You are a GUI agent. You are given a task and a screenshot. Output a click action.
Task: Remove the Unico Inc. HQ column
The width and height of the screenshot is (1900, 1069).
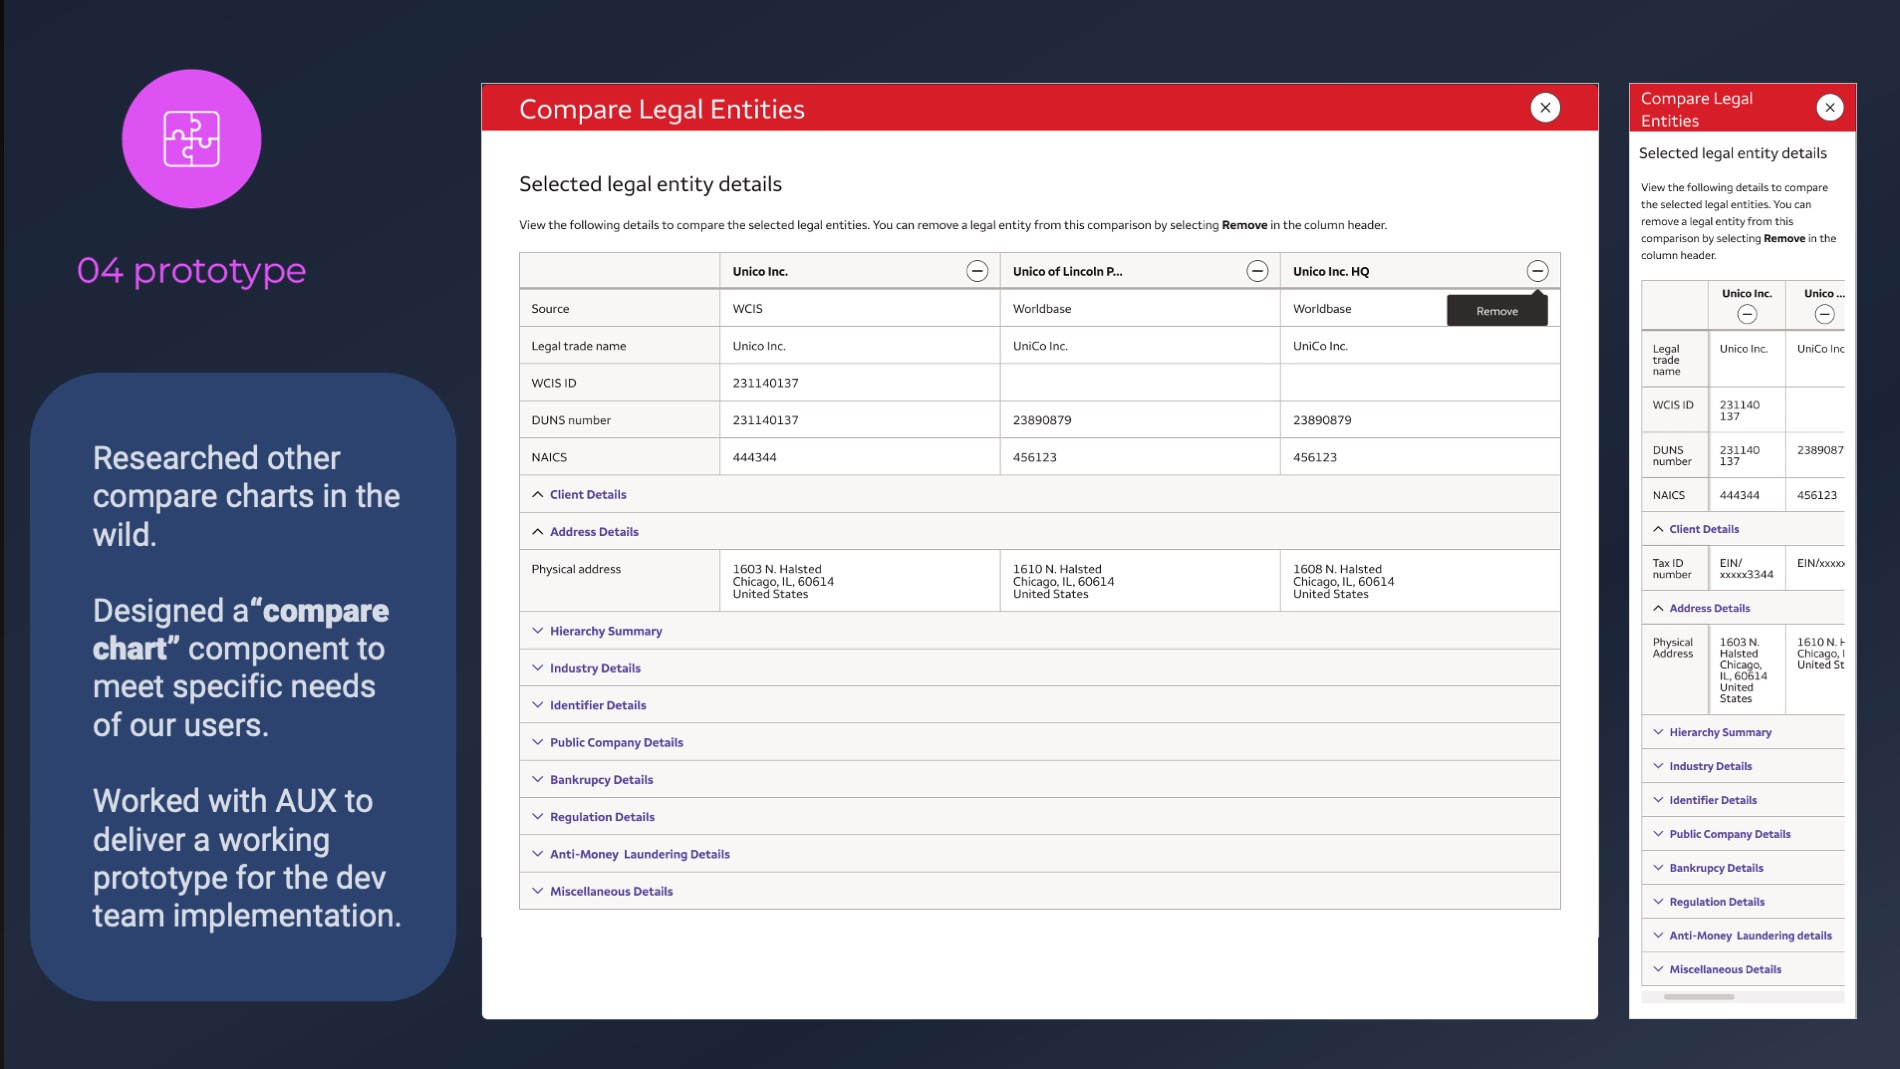click(1536, 271)
